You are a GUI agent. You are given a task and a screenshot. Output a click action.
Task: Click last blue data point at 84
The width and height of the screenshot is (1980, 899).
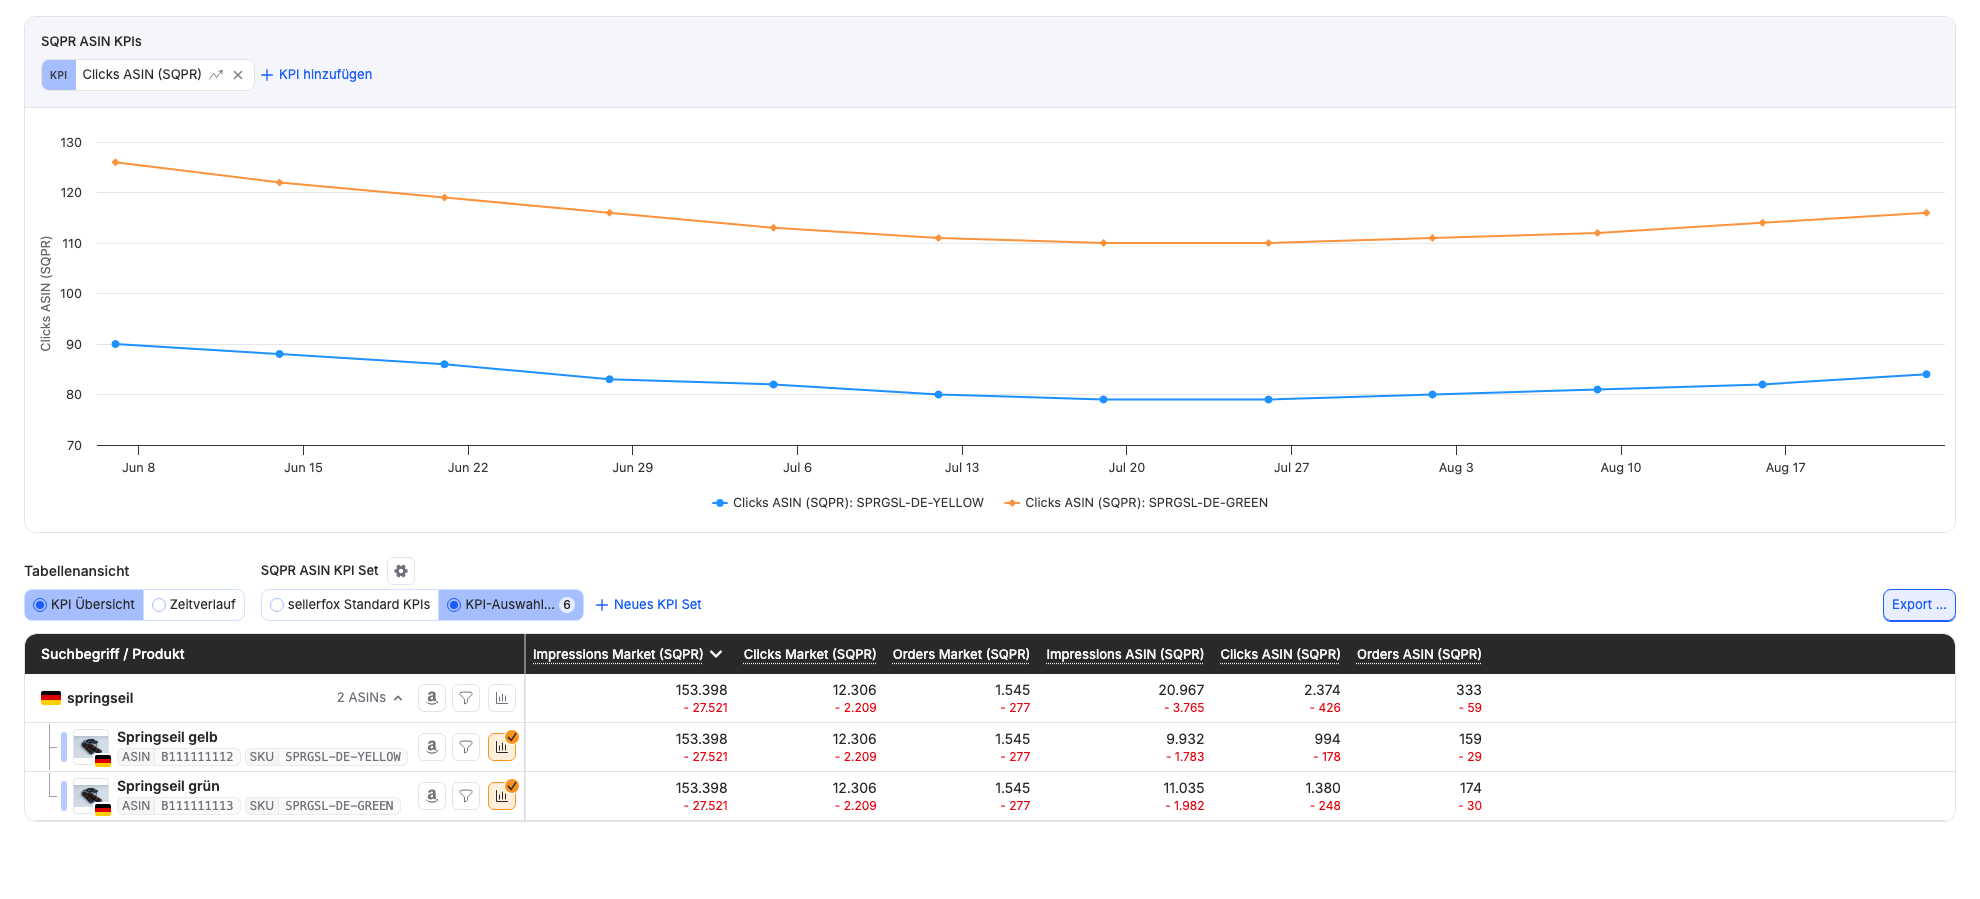click(1926, 374)
